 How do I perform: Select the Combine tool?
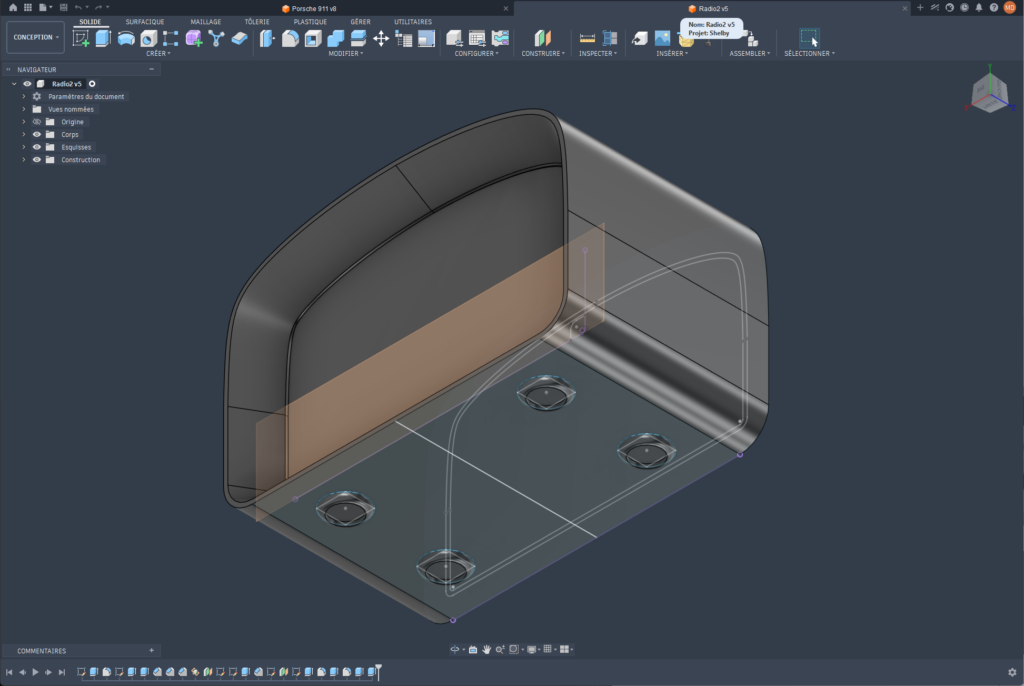[x=336, y=39]
